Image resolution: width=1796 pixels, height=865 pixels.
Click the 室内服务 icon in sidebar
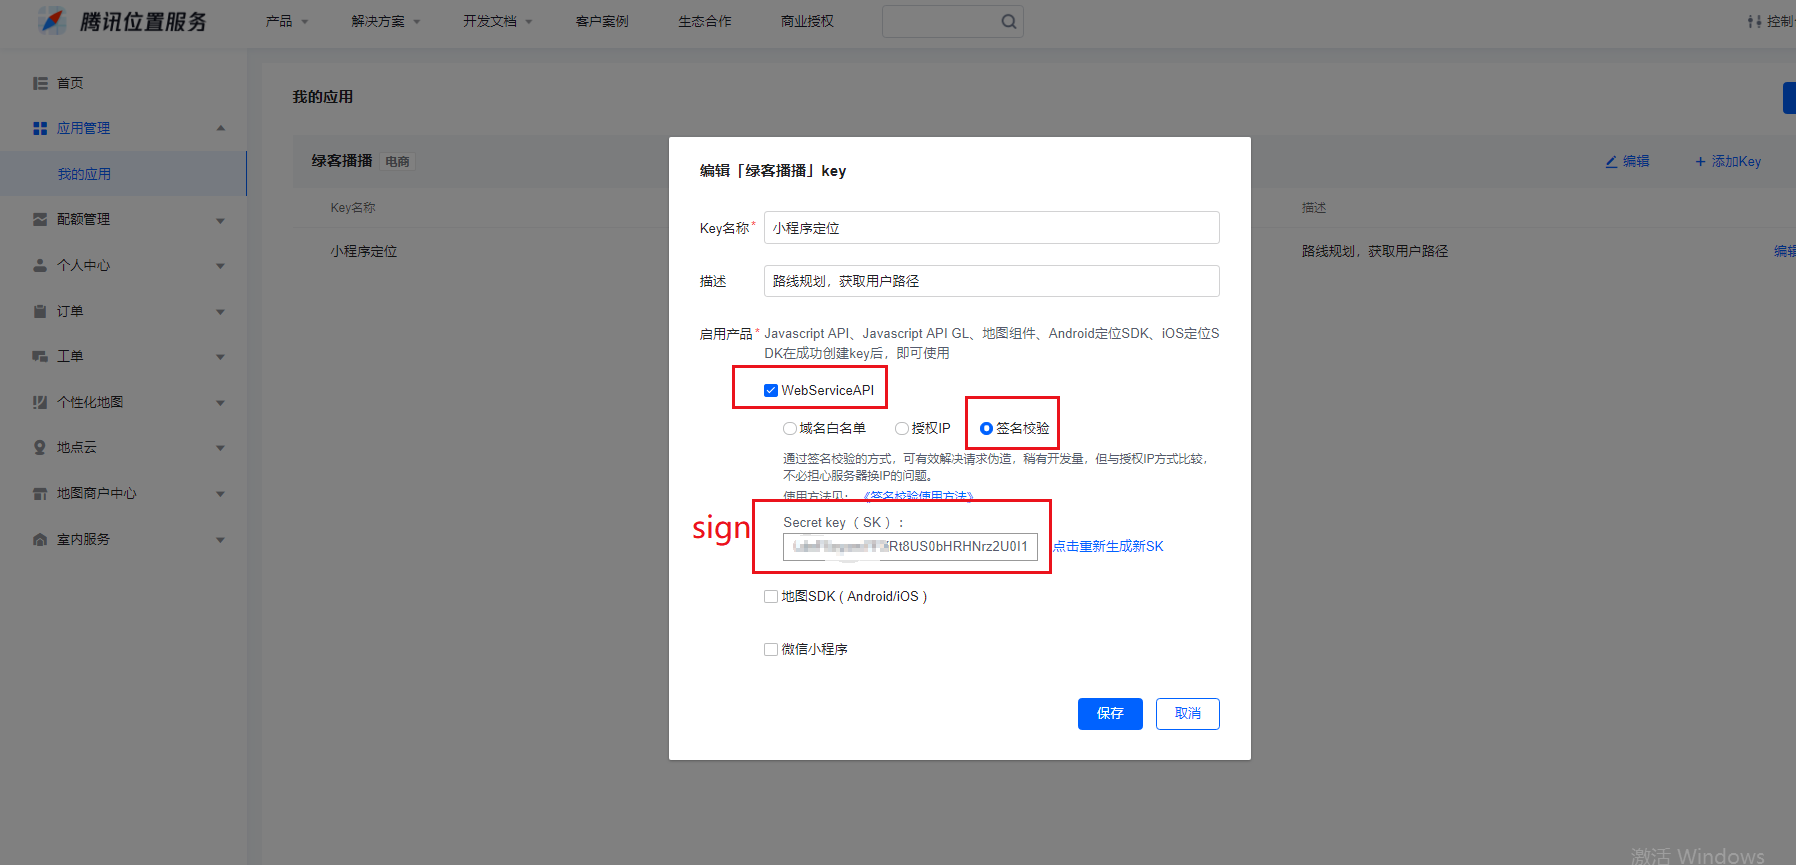point(40,540)
